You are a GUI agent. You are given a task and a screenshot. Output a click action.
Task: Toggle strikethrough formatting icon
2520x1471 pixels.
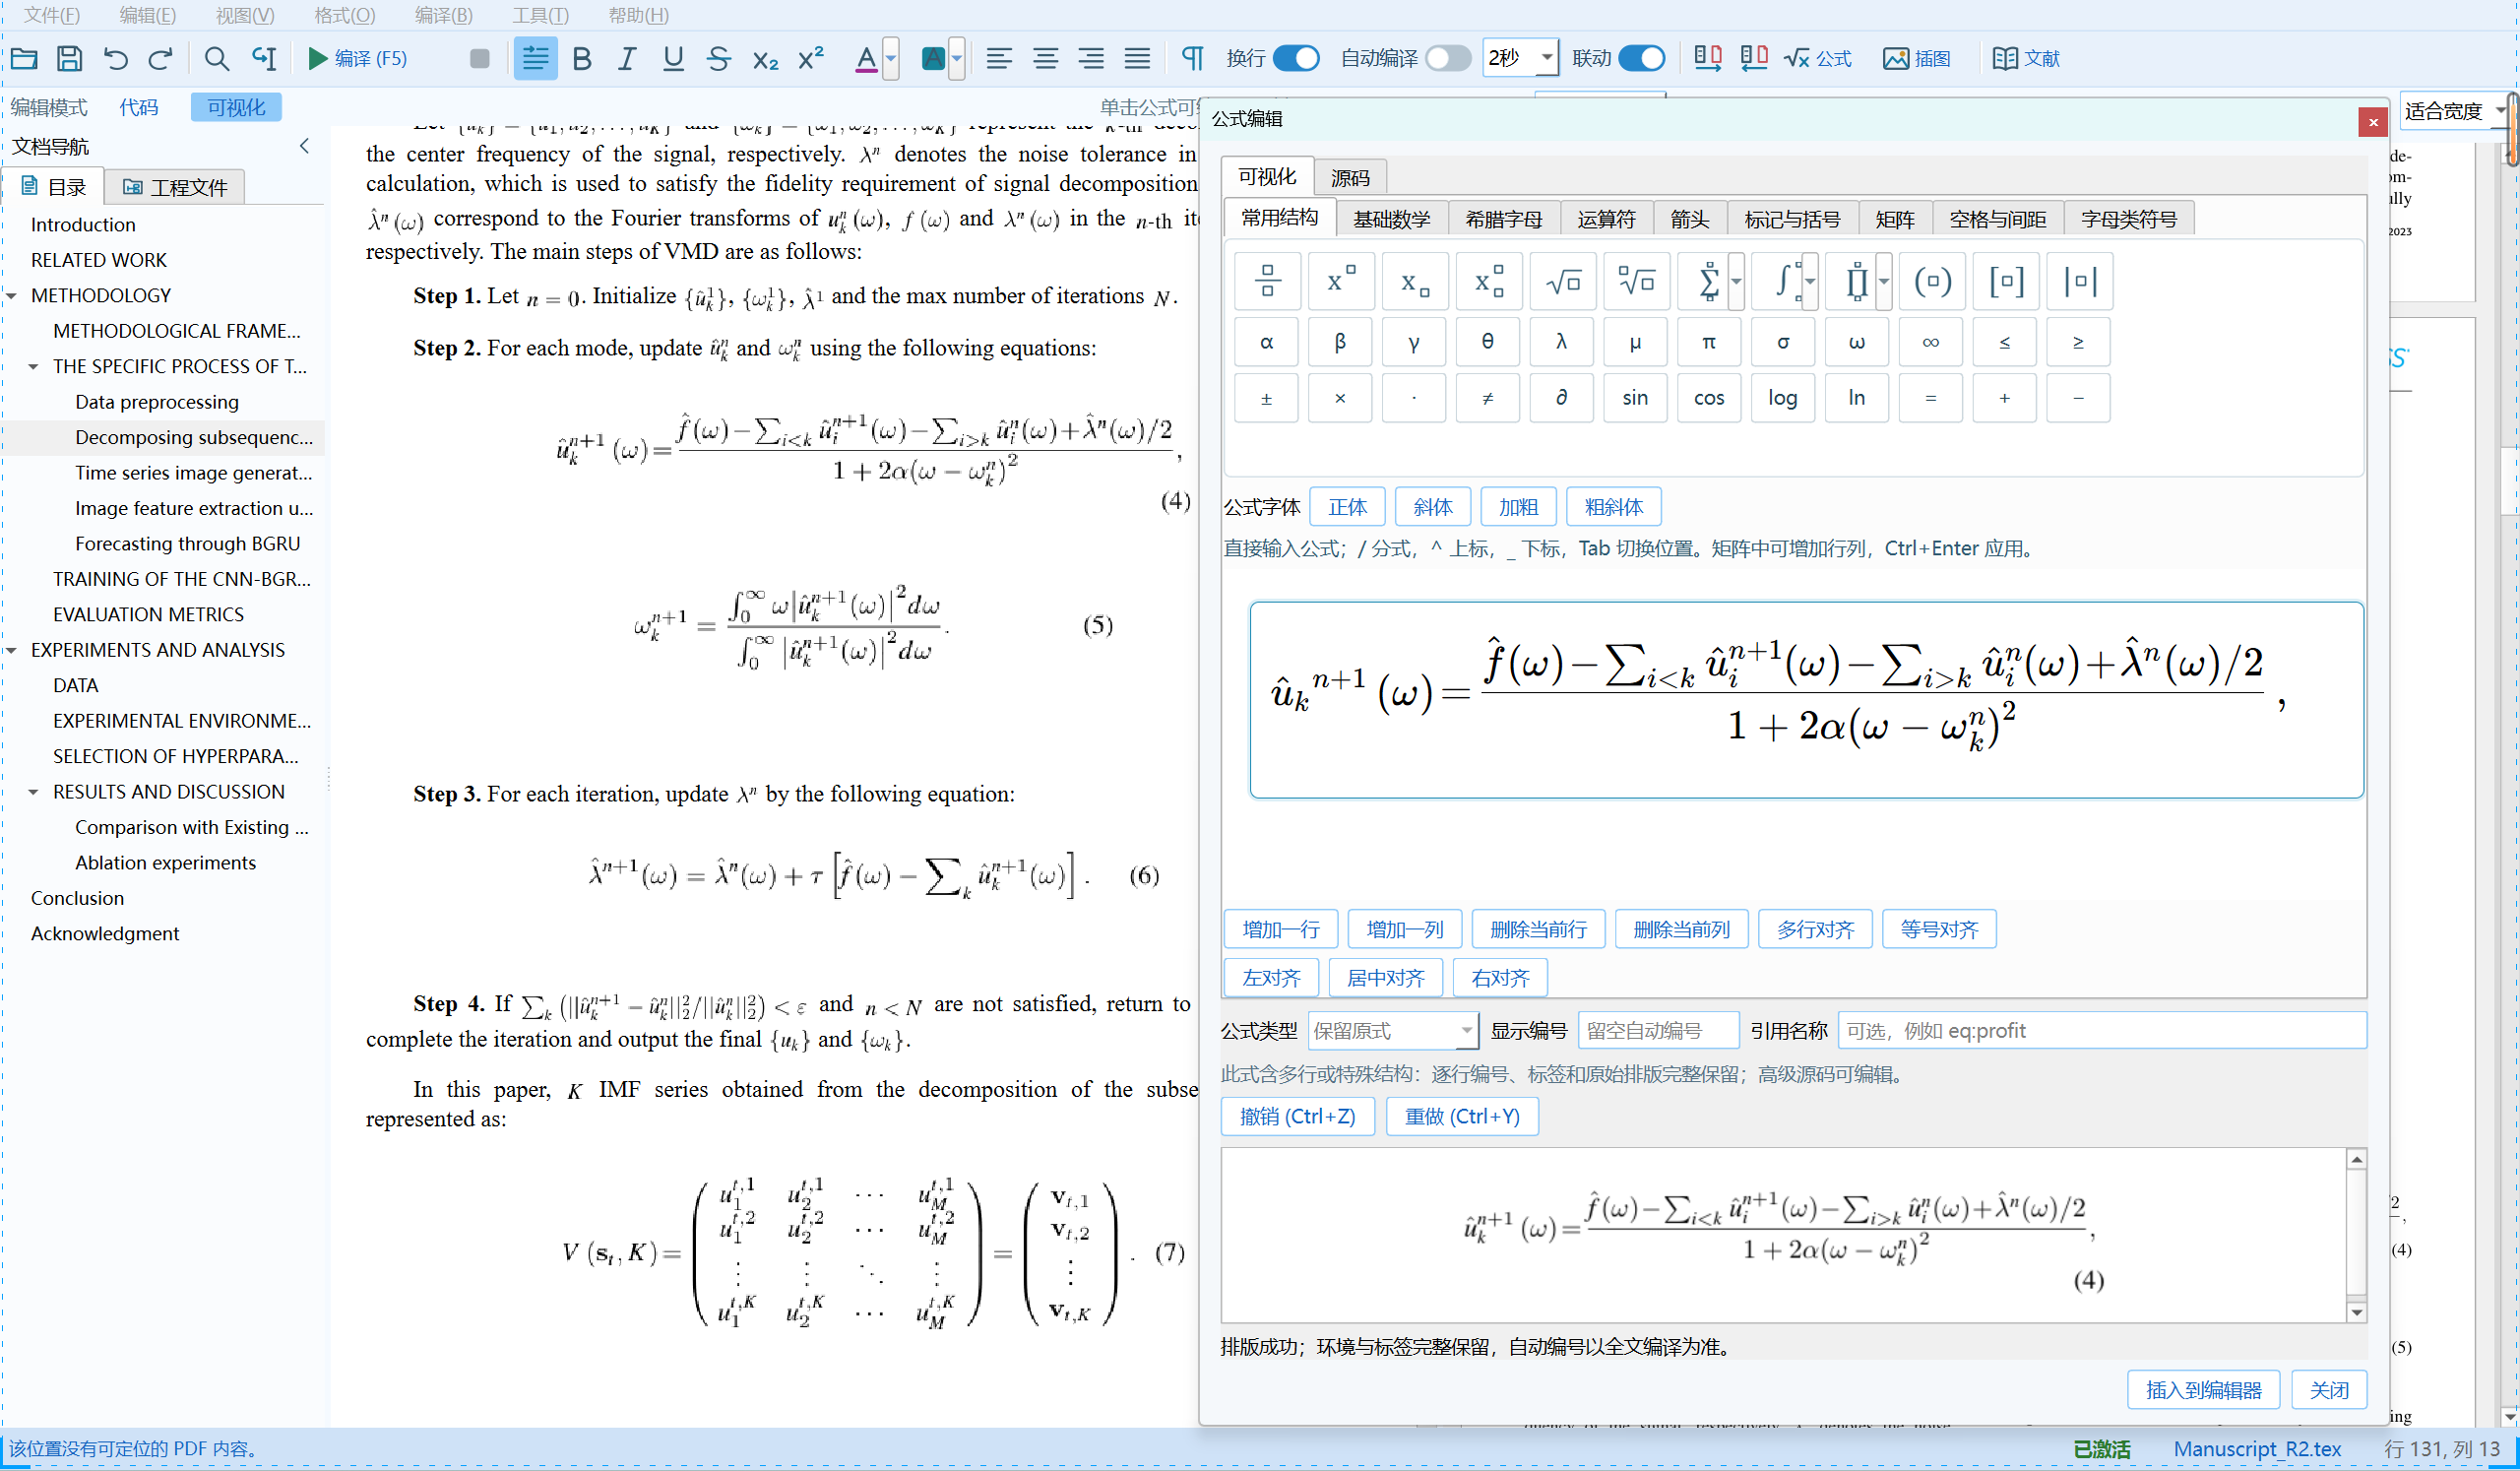tap(718, 58)
